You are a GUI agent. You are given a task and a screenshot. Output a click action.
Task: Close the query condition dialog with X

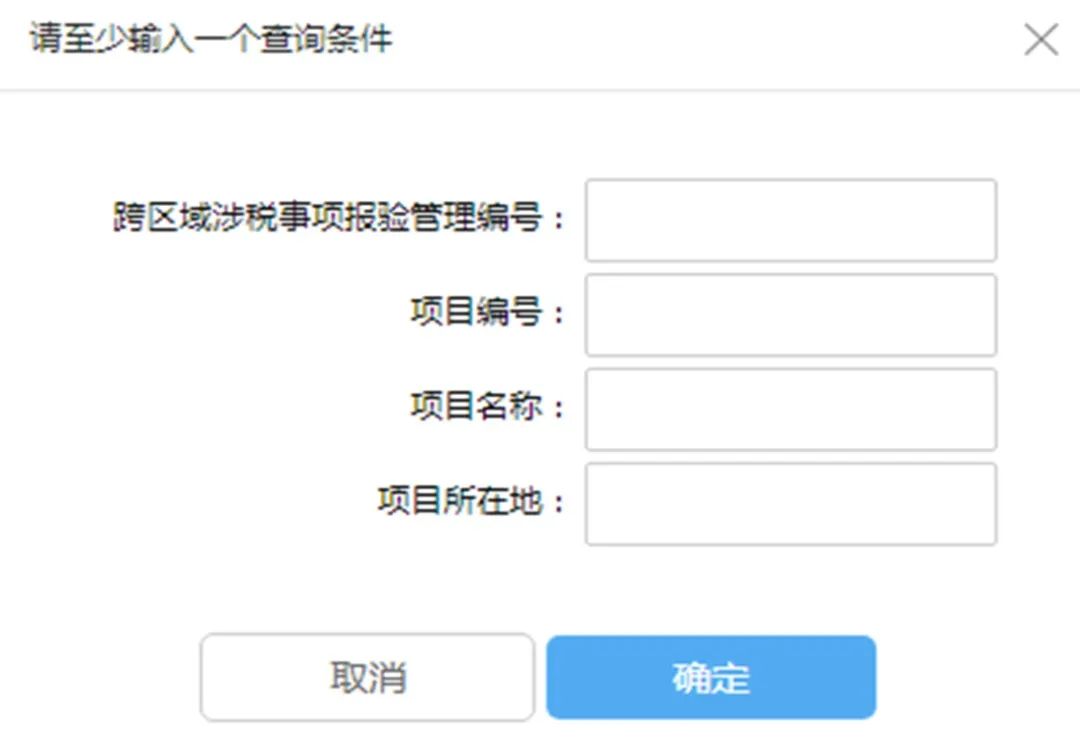1041,39
